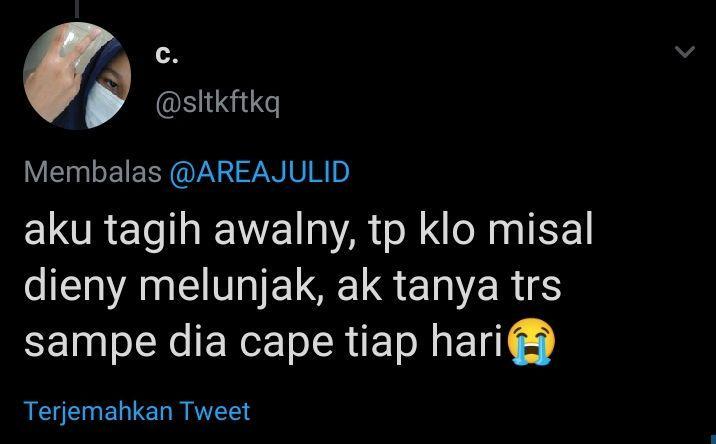Click the word "Tweet" in translate link

click(x=215, y=411)
